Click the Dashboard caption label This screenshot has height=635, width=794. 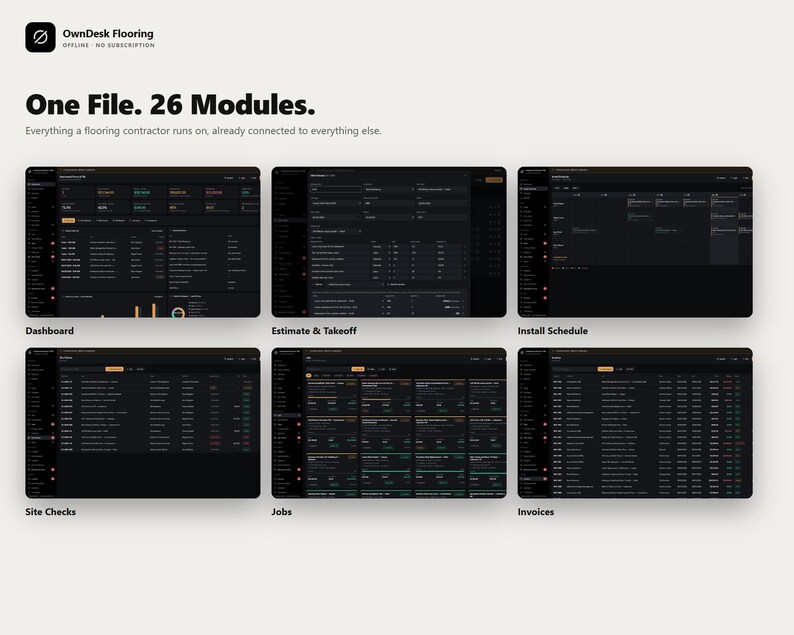point(50,331)
